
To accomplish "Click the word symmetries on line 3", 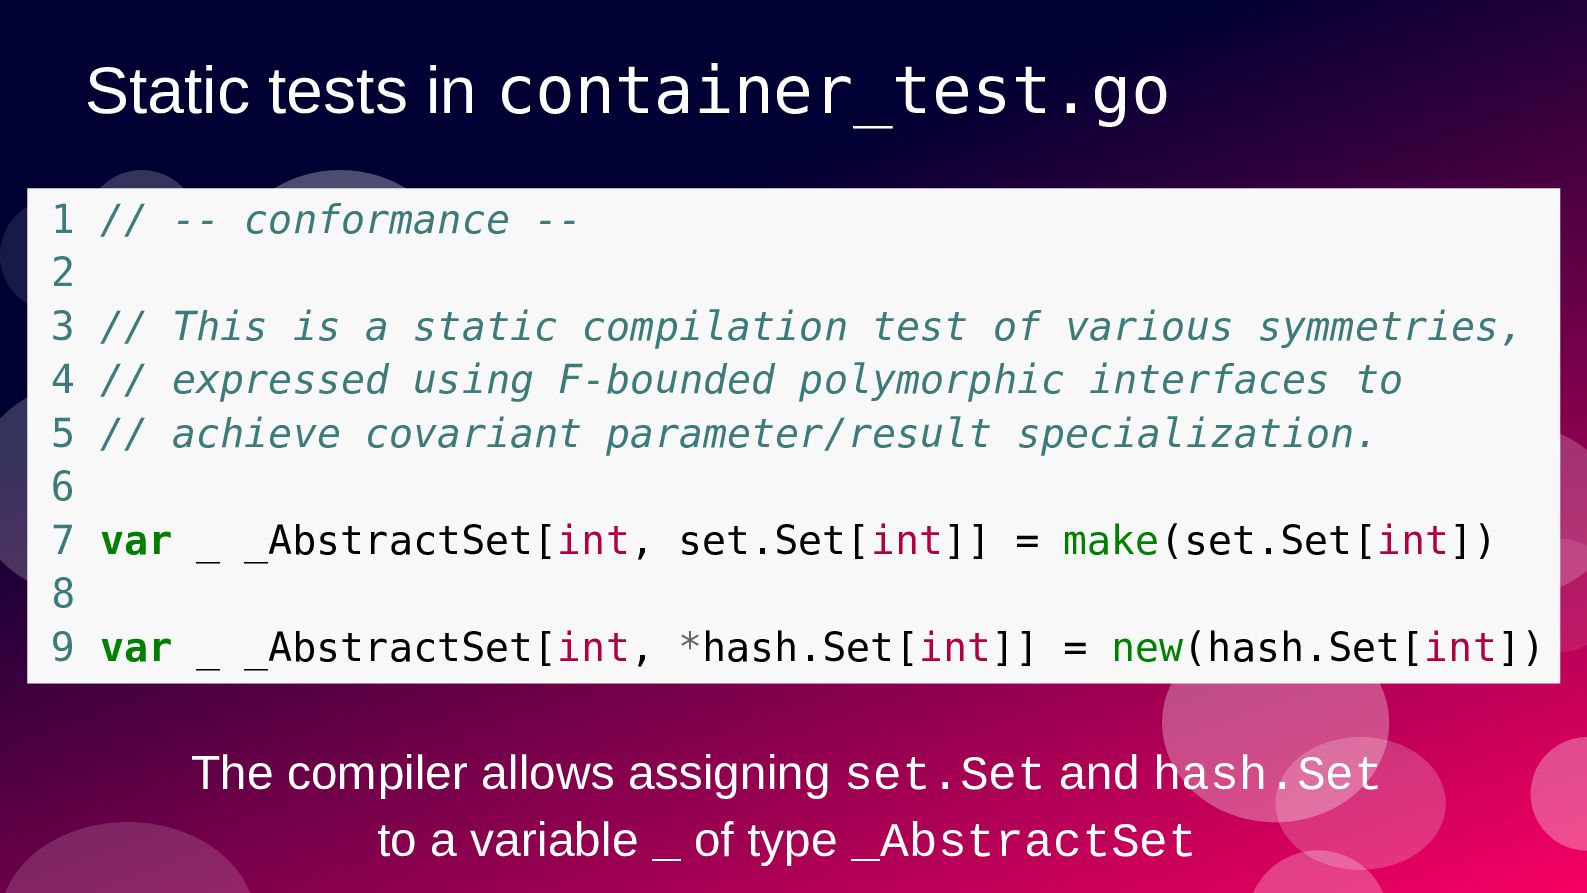I will [x=1378, y=327].
